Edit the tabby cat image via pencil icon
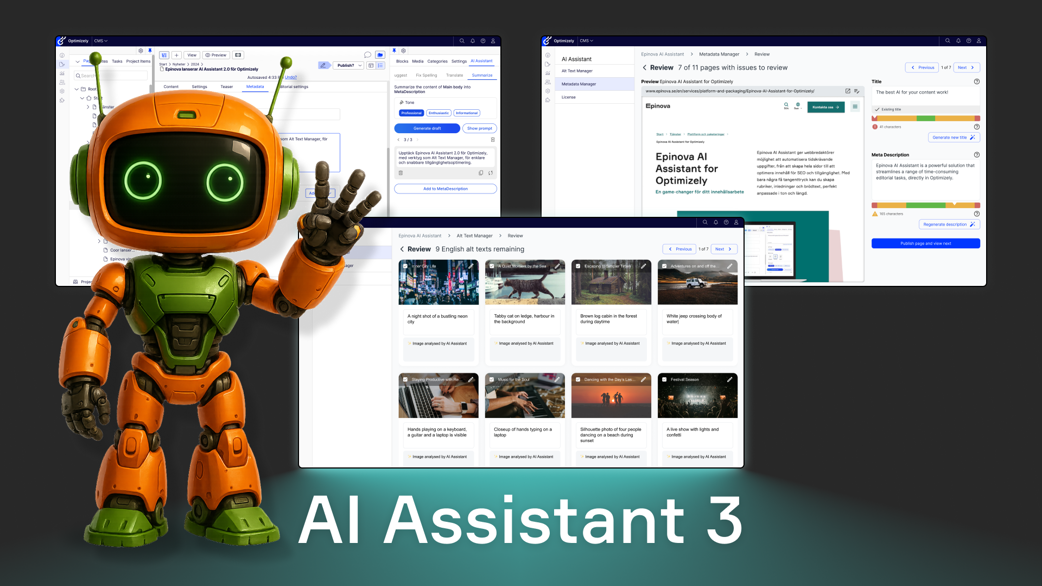The width and height of the screenshot is (1042, 586). (x=557, y=266)
